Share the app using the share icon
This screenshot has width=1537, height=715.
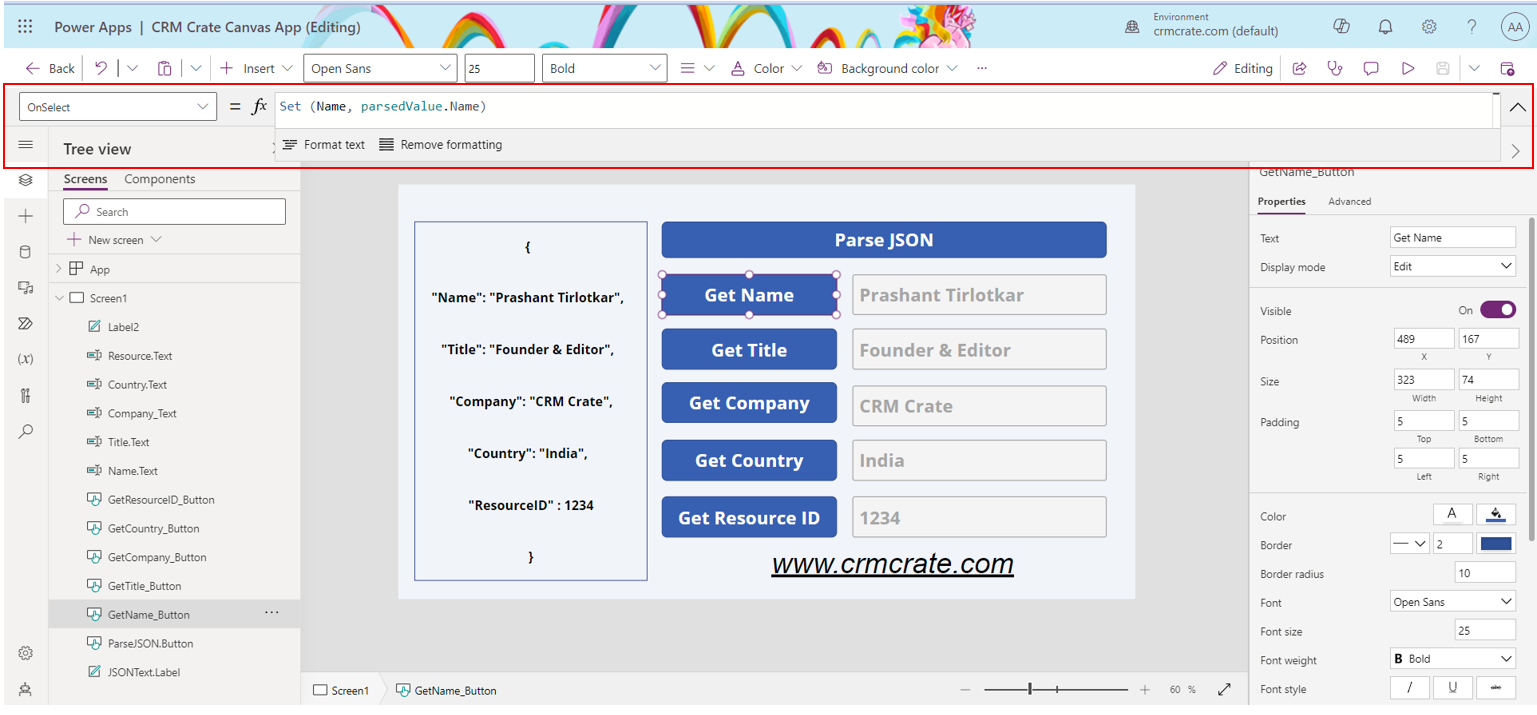click(x=1299, y=67)
